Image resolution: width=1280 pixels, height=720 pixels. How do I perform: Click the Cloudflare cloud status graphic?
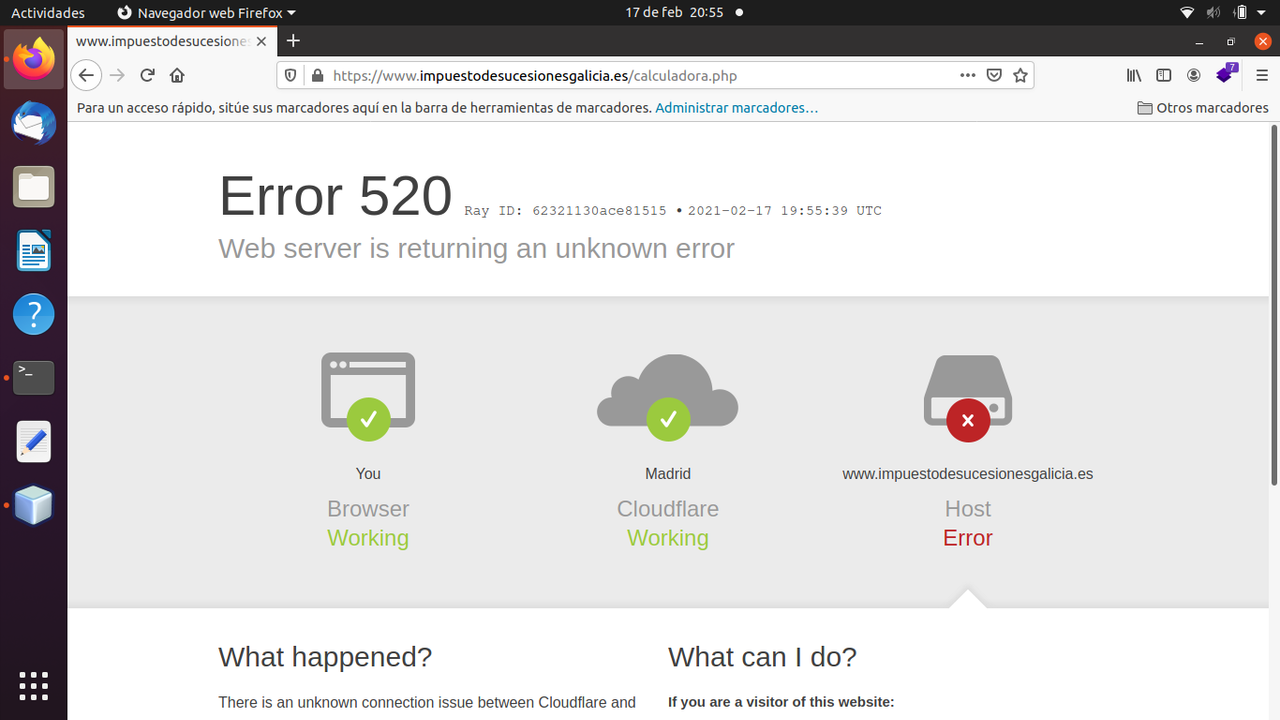pos(668,397)
